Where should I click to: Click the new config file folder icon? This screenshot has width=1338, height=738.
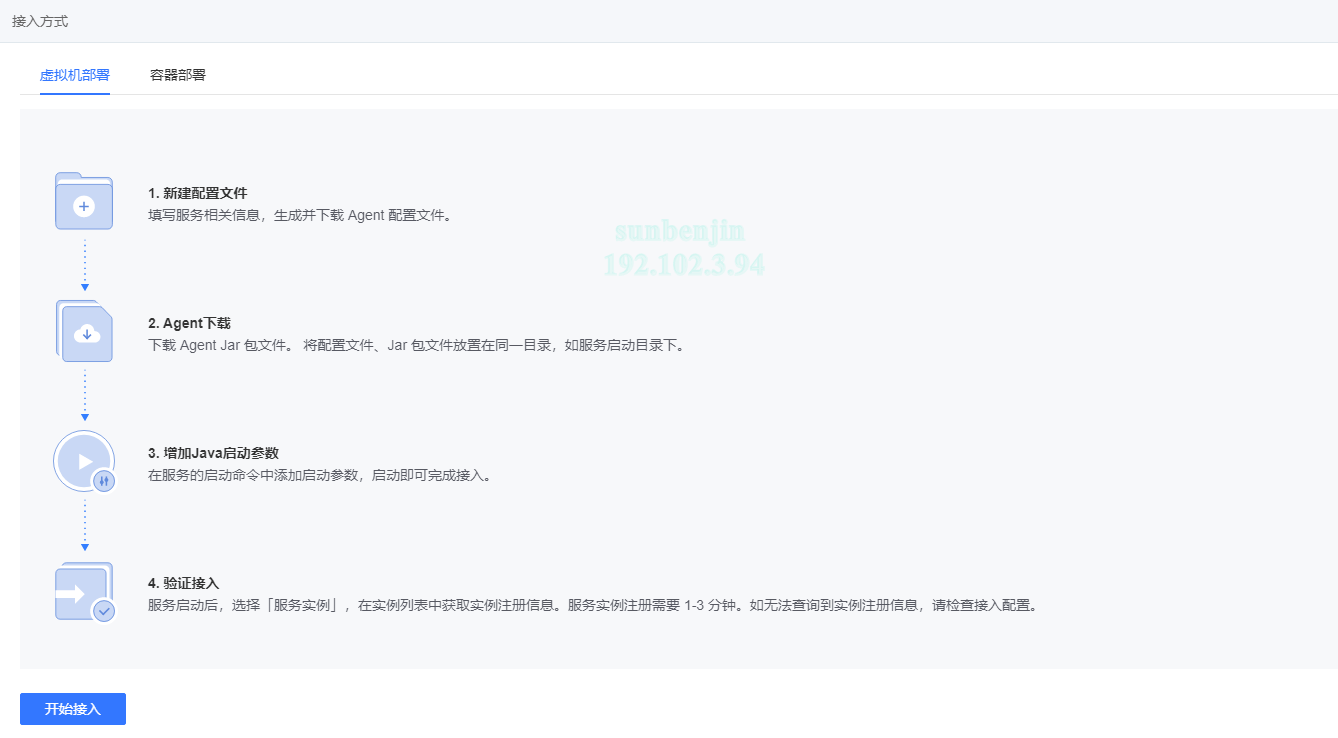(x=84, y=202)
